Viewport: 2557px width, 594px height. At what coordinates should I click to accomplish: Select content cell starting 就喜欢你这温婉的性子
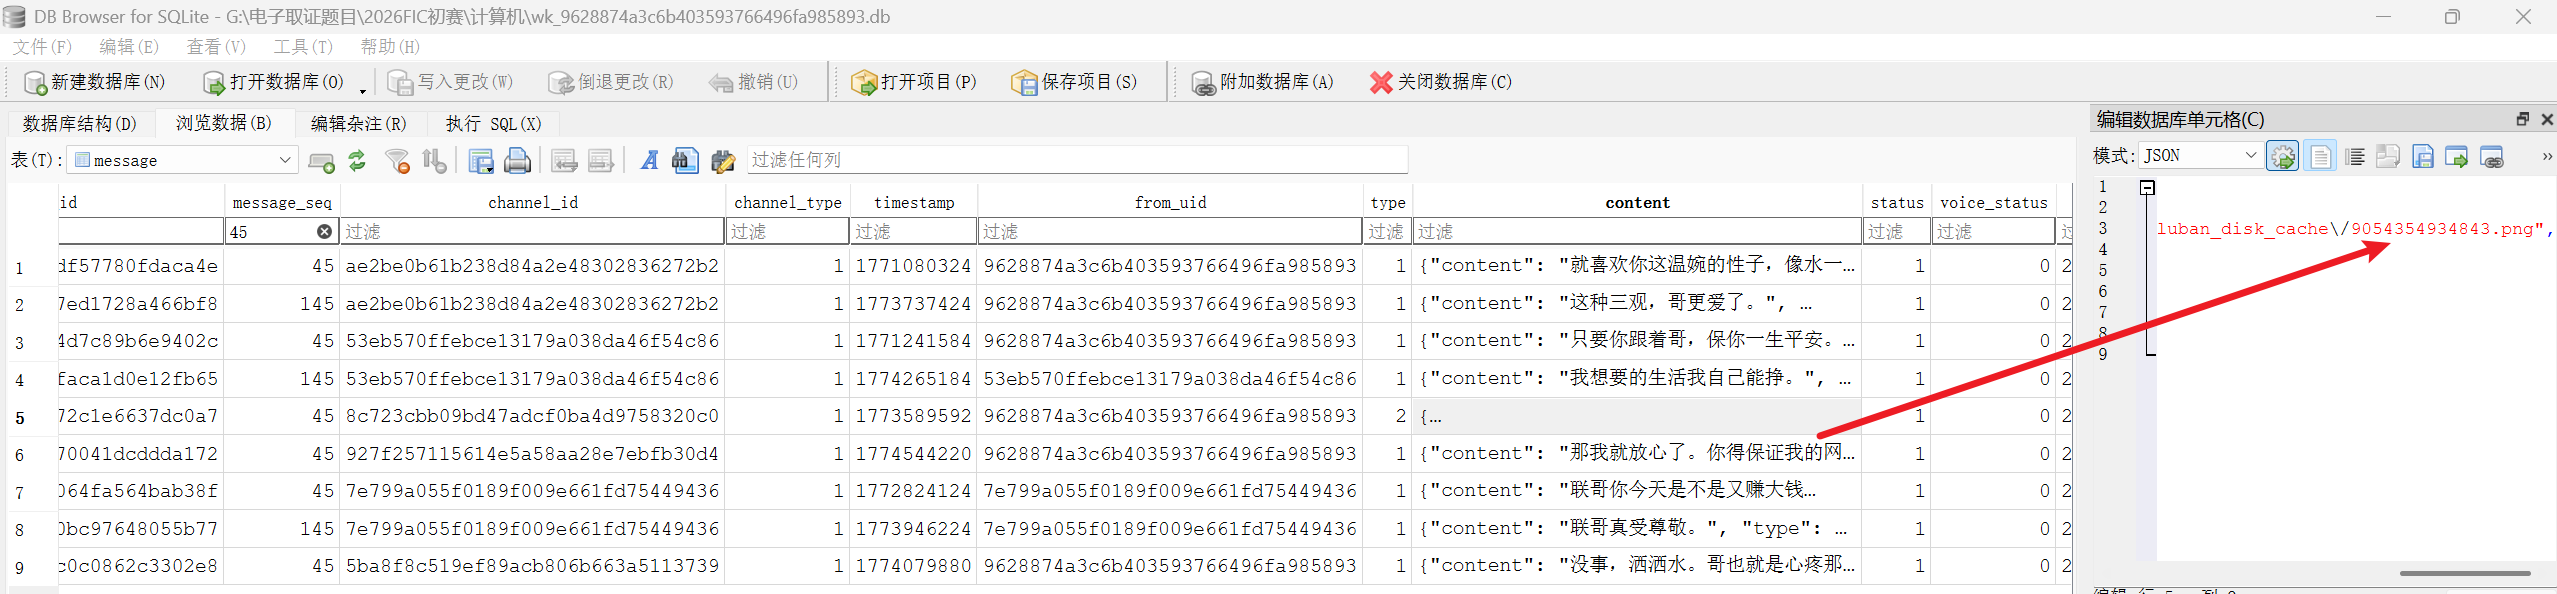tap(1637, 266)
